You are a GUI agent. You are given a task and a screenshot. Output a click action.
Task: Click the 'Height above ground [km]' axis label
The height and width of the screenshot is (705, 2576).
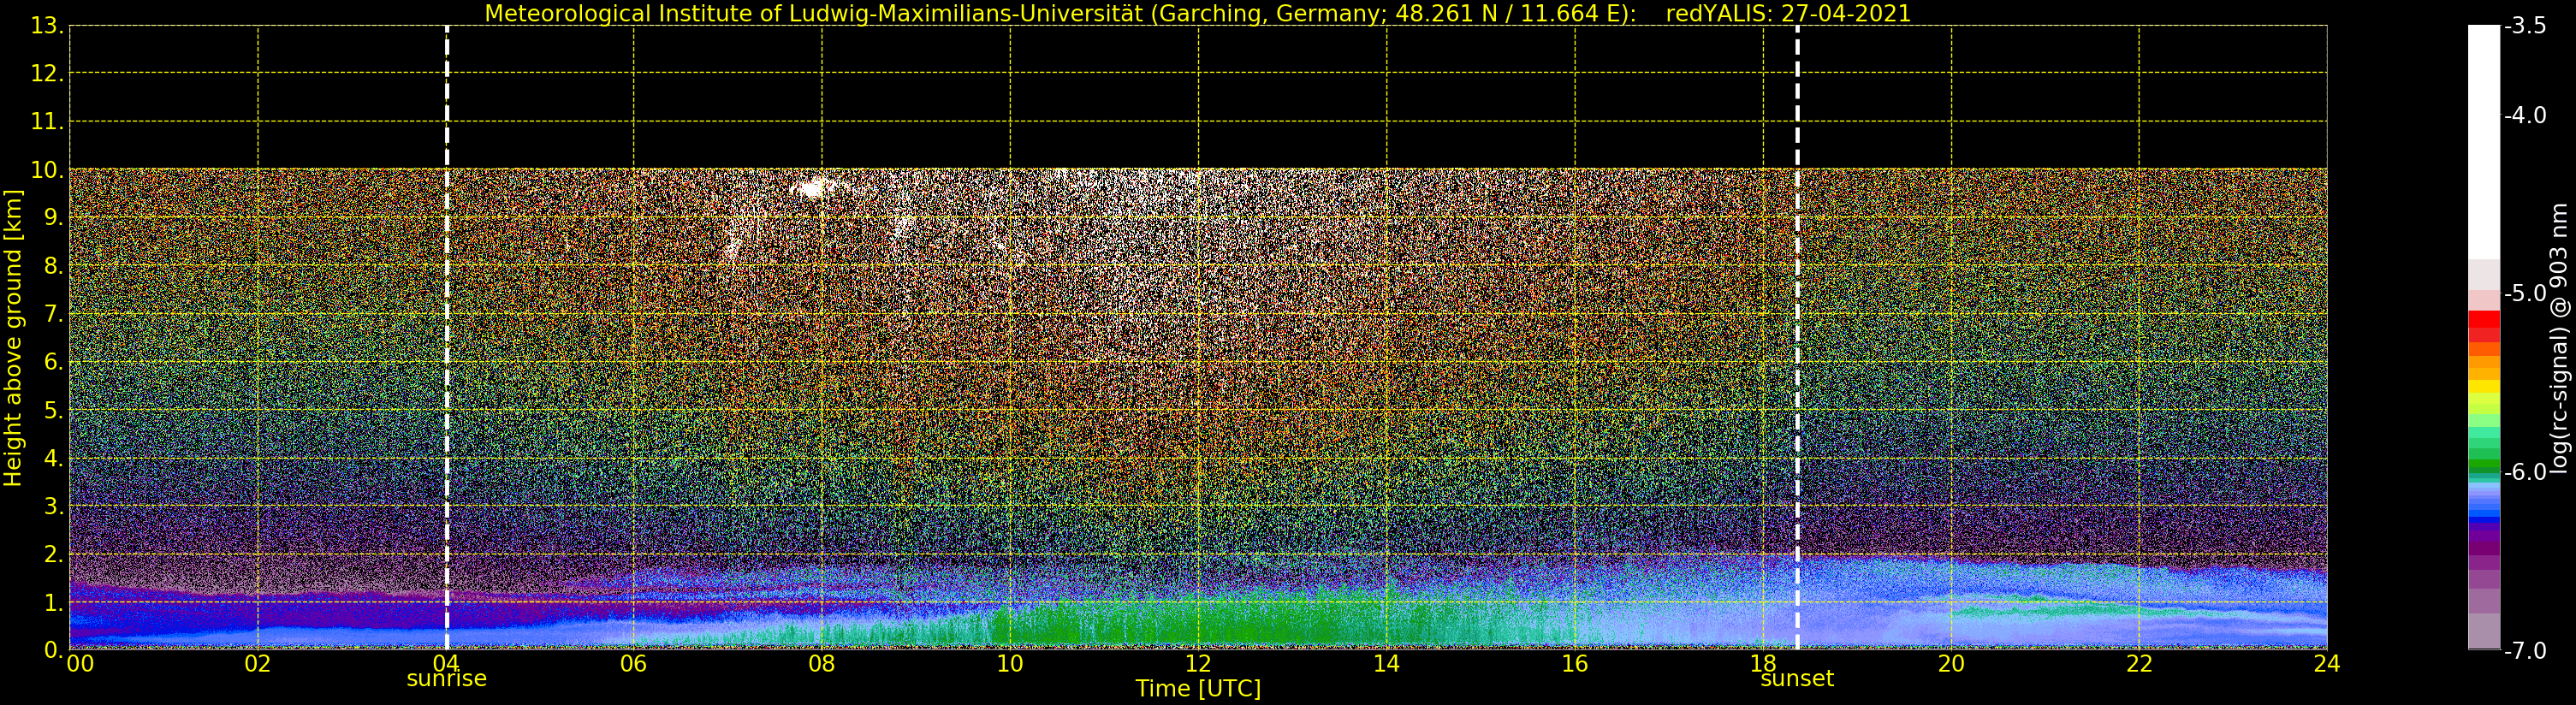click(13, 338)
